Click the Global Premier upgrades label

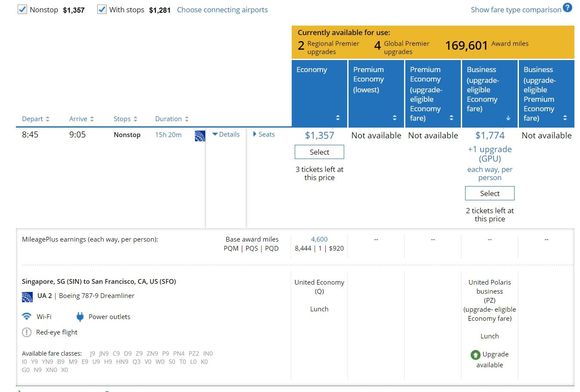pyautogui.click(x=407, y=47)
